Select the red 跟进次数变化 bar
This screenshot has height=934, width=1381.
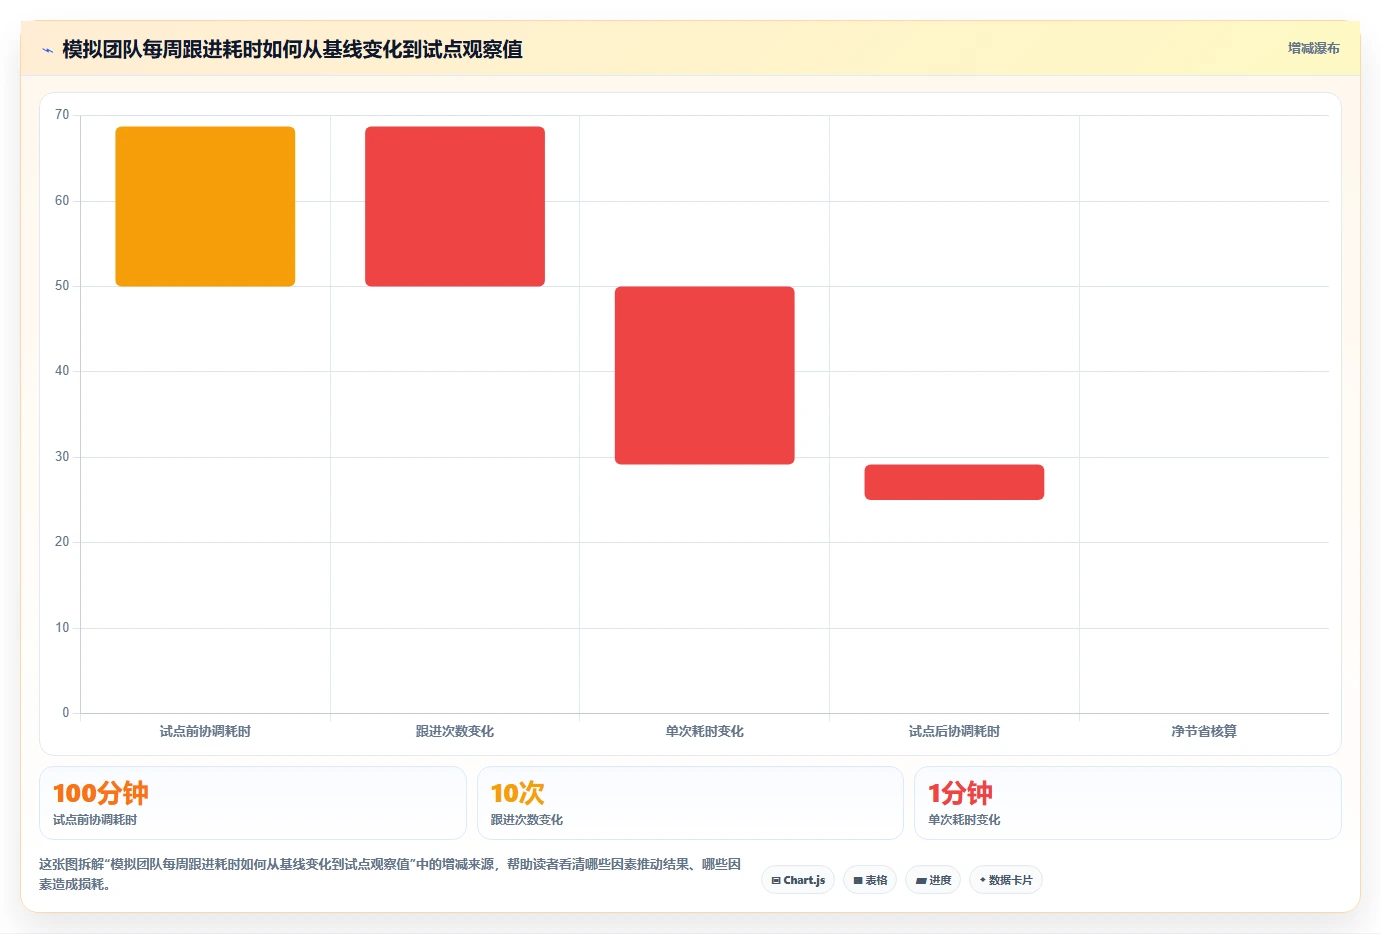[455, 206]
